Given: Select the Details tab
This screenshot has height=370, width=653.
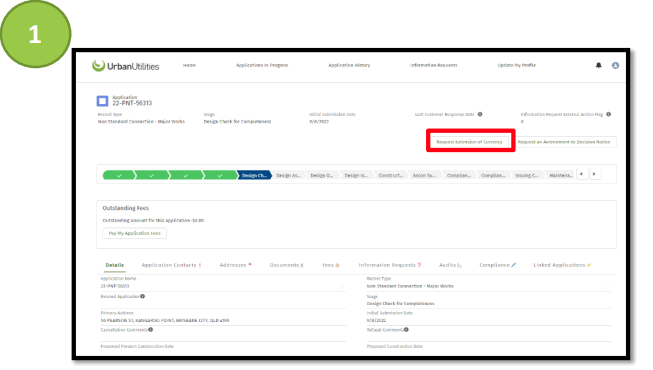Looking at the screenshot, I should (x=115, y=265).
